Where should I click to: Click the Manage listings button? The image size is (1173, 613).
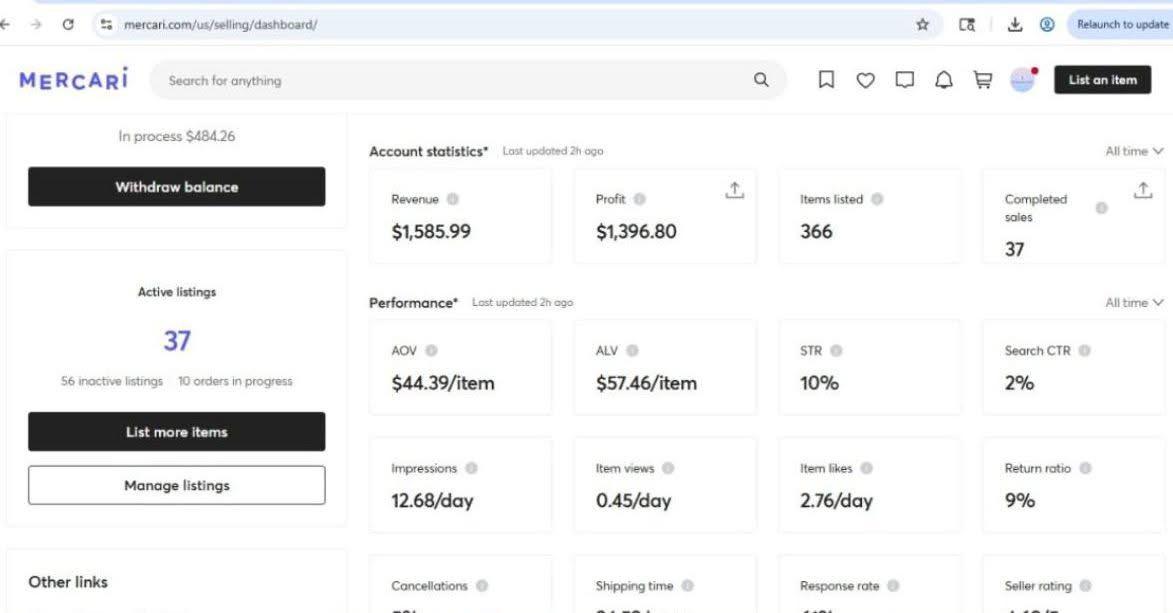tap(176, 485)
